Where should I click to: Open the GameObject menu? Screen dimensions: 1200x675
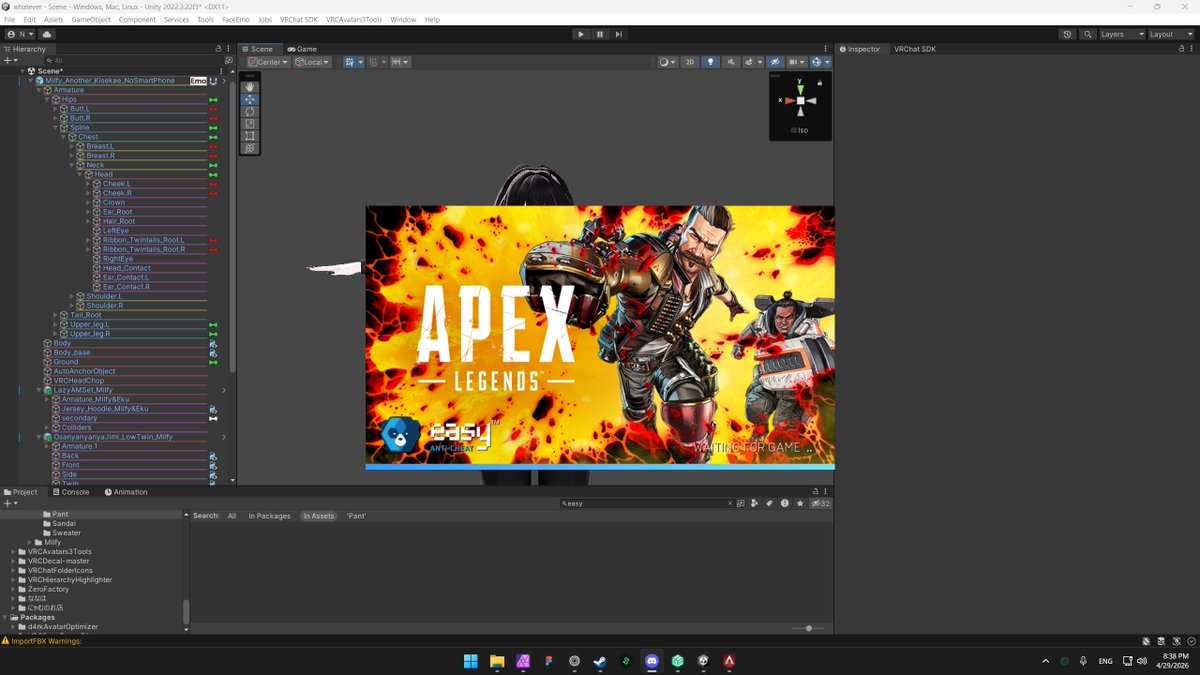[x=91, y=20]
